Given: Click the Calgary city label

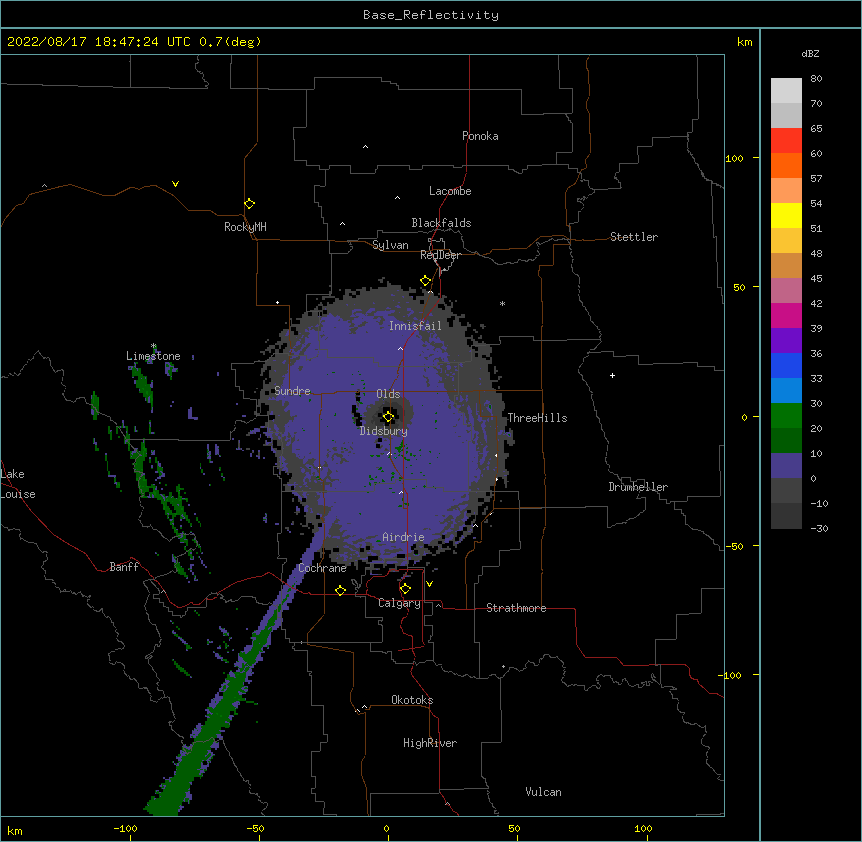Looking at the screenshot, I should (399, 603).
